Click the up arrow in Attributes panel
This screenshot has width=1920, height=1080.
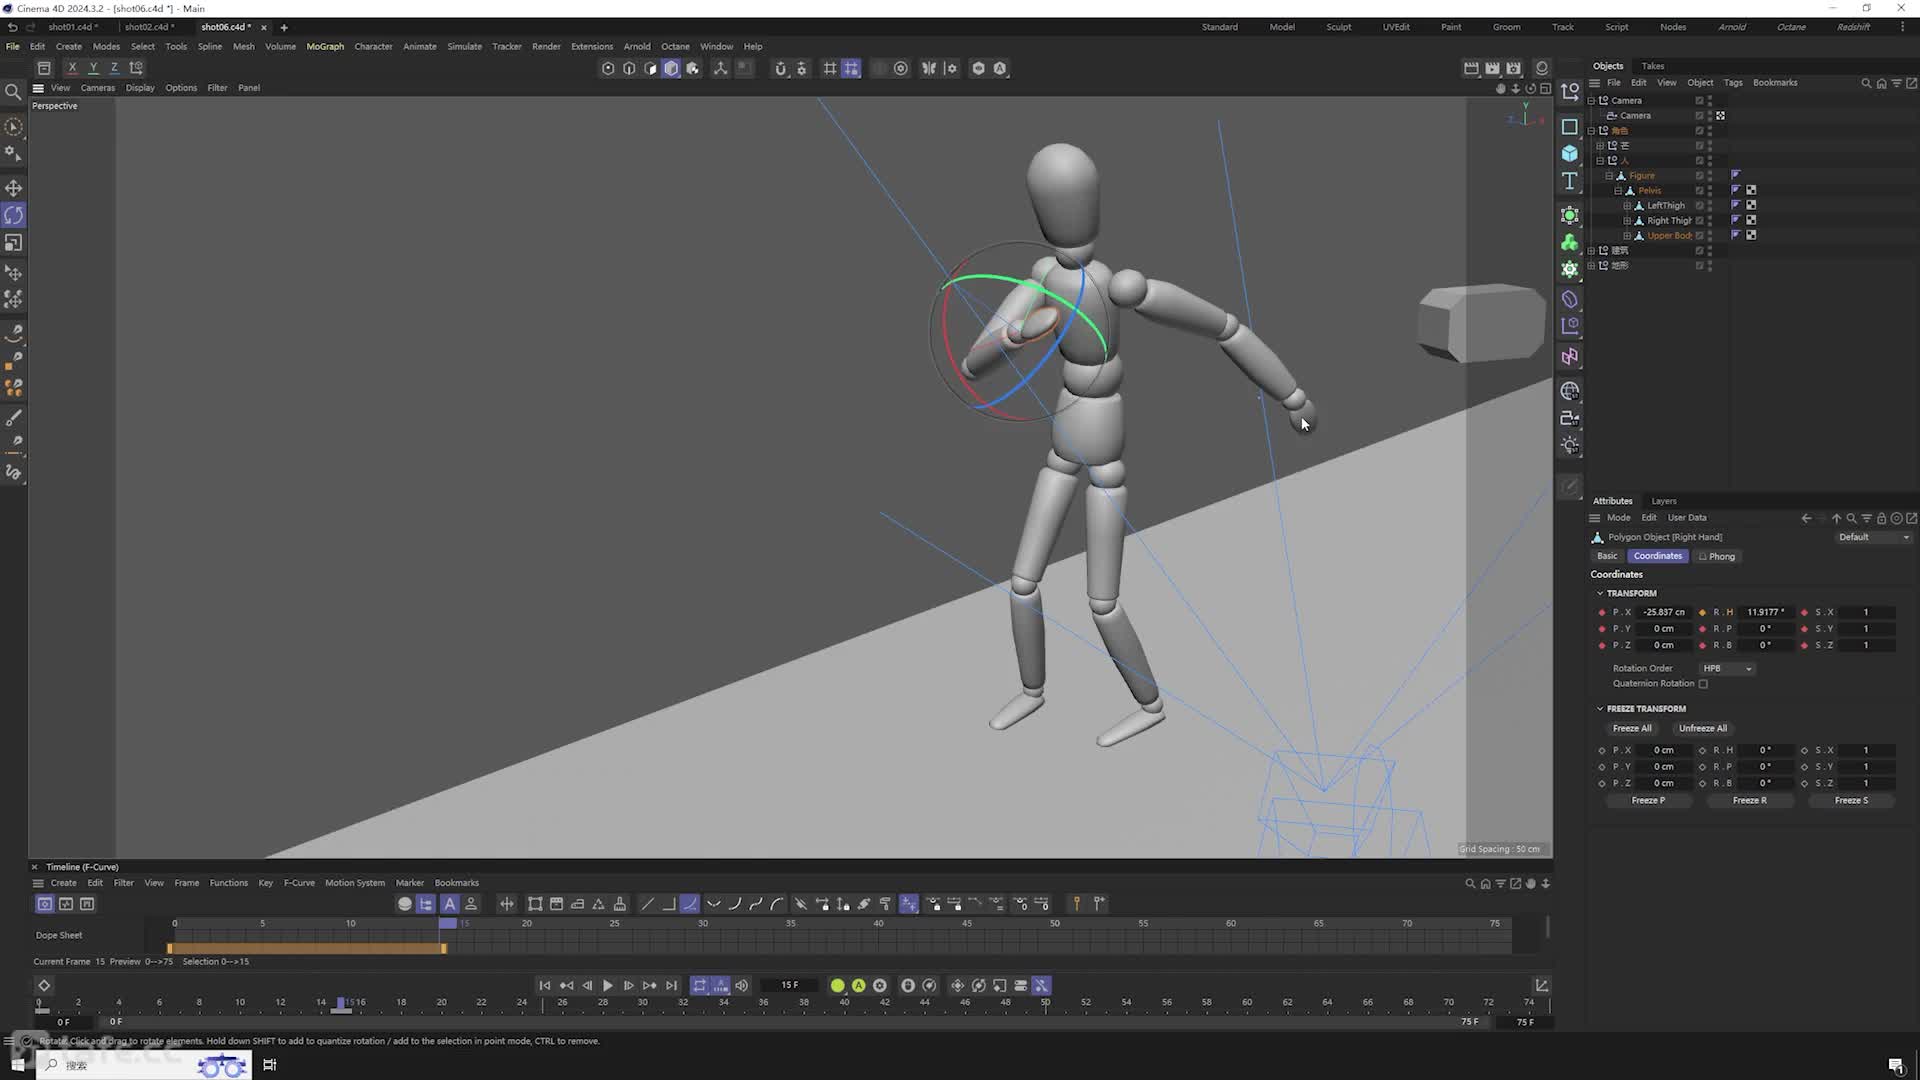1836,518
